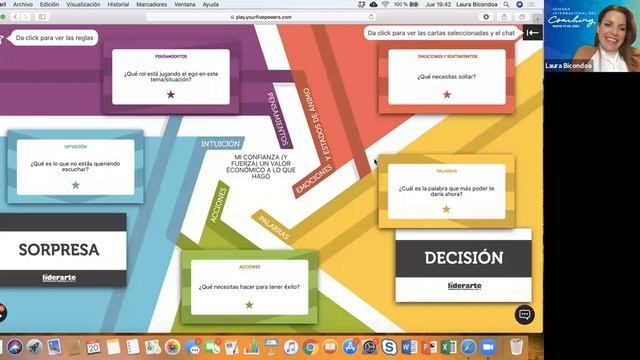Screen dimensions: 640x360
Task: Open Launchpad rocket in the dock
Action: (x=35, y=347)
